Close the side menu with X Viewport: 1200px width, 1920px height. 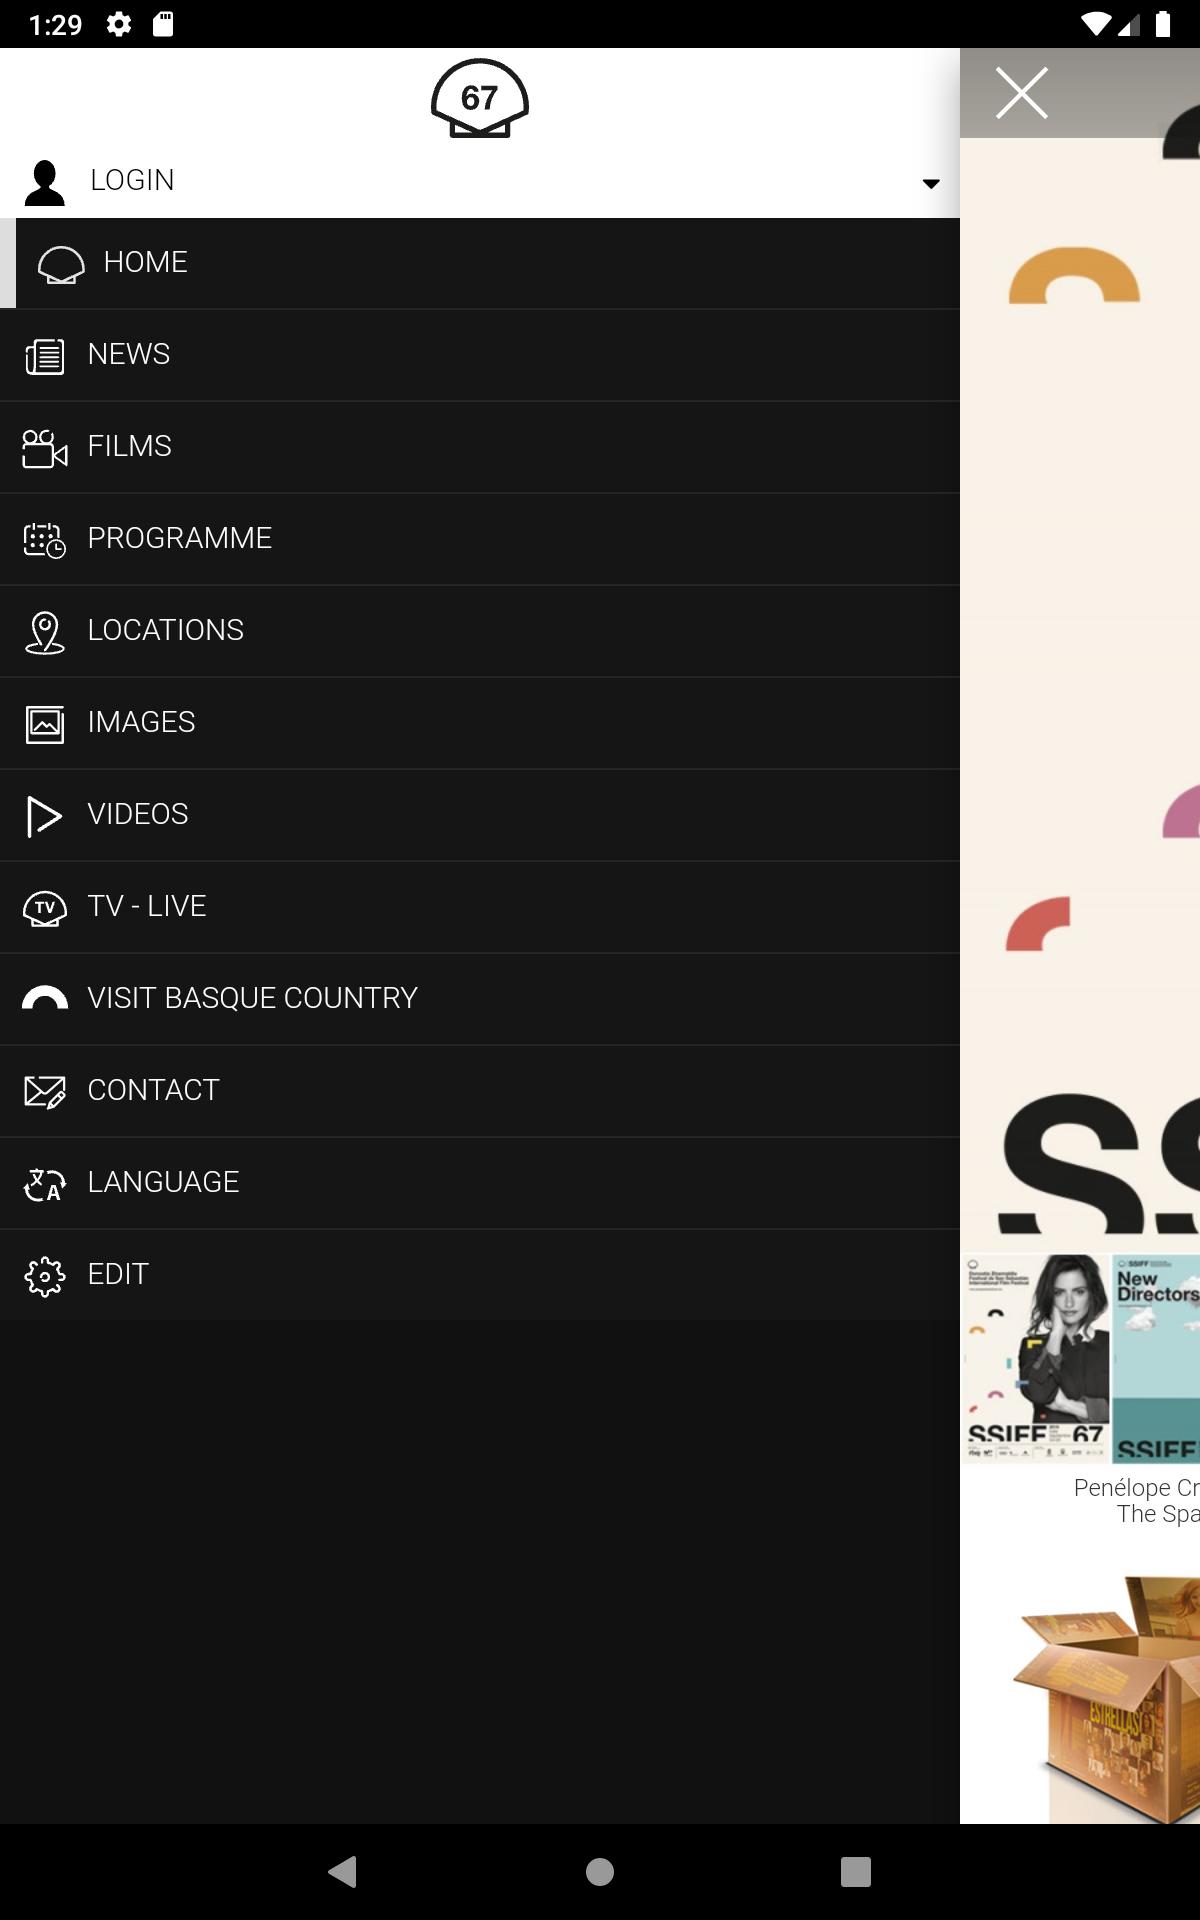tap(1021, 93)
